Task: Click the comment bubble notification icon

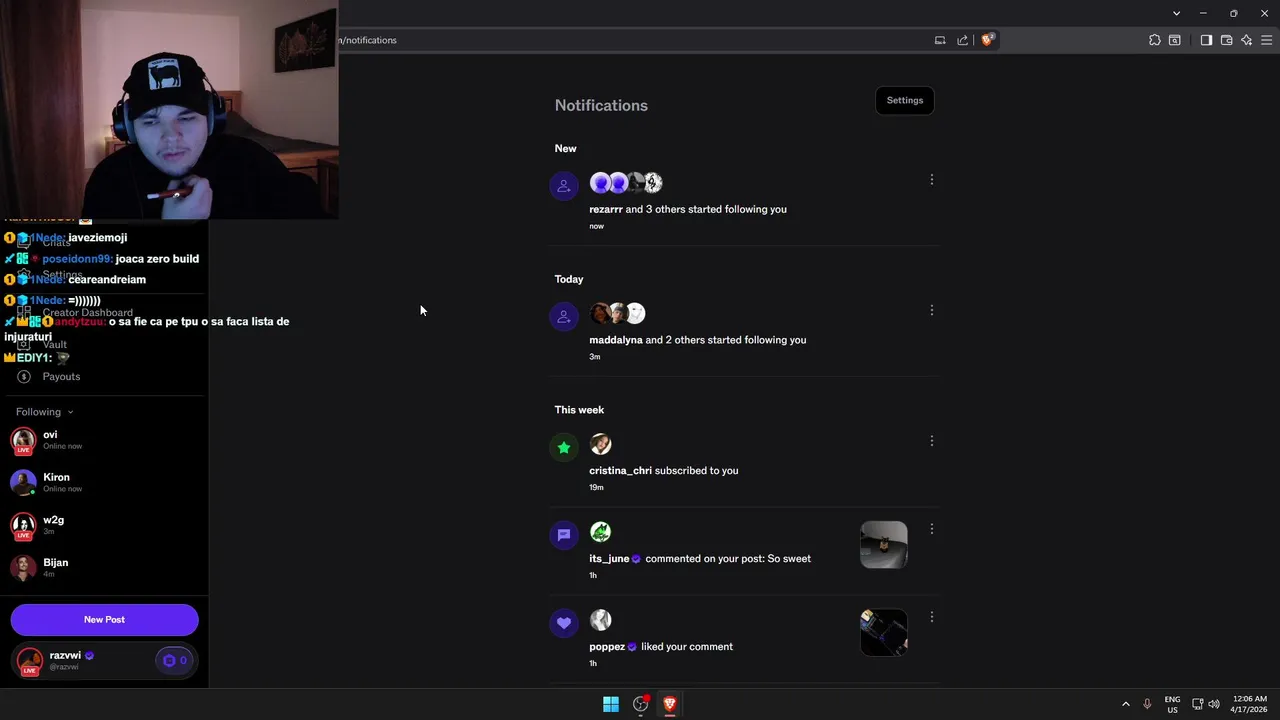Action: 564,535
